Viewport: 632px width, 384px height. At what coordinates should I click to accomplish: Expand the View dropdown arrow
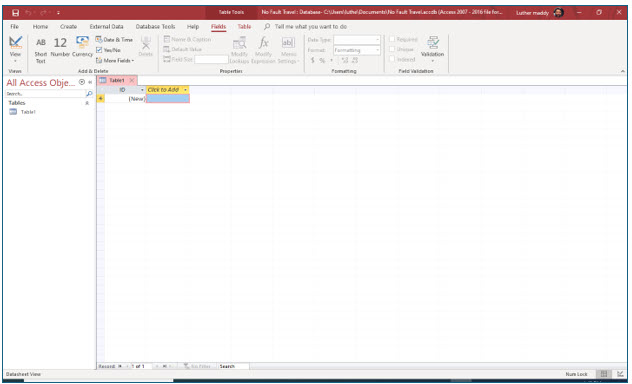click(15, 61)
